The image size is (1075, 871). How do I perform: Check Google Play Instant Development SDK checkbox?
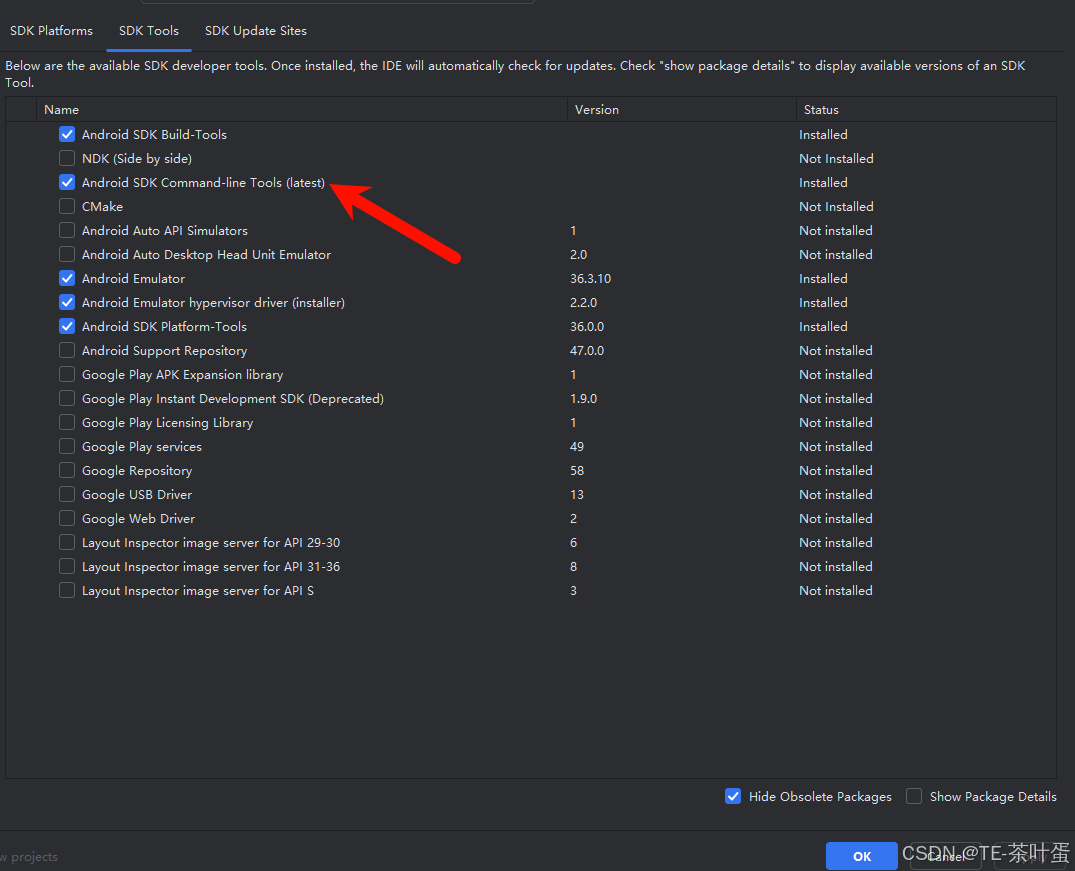click(x=67, y=398)
